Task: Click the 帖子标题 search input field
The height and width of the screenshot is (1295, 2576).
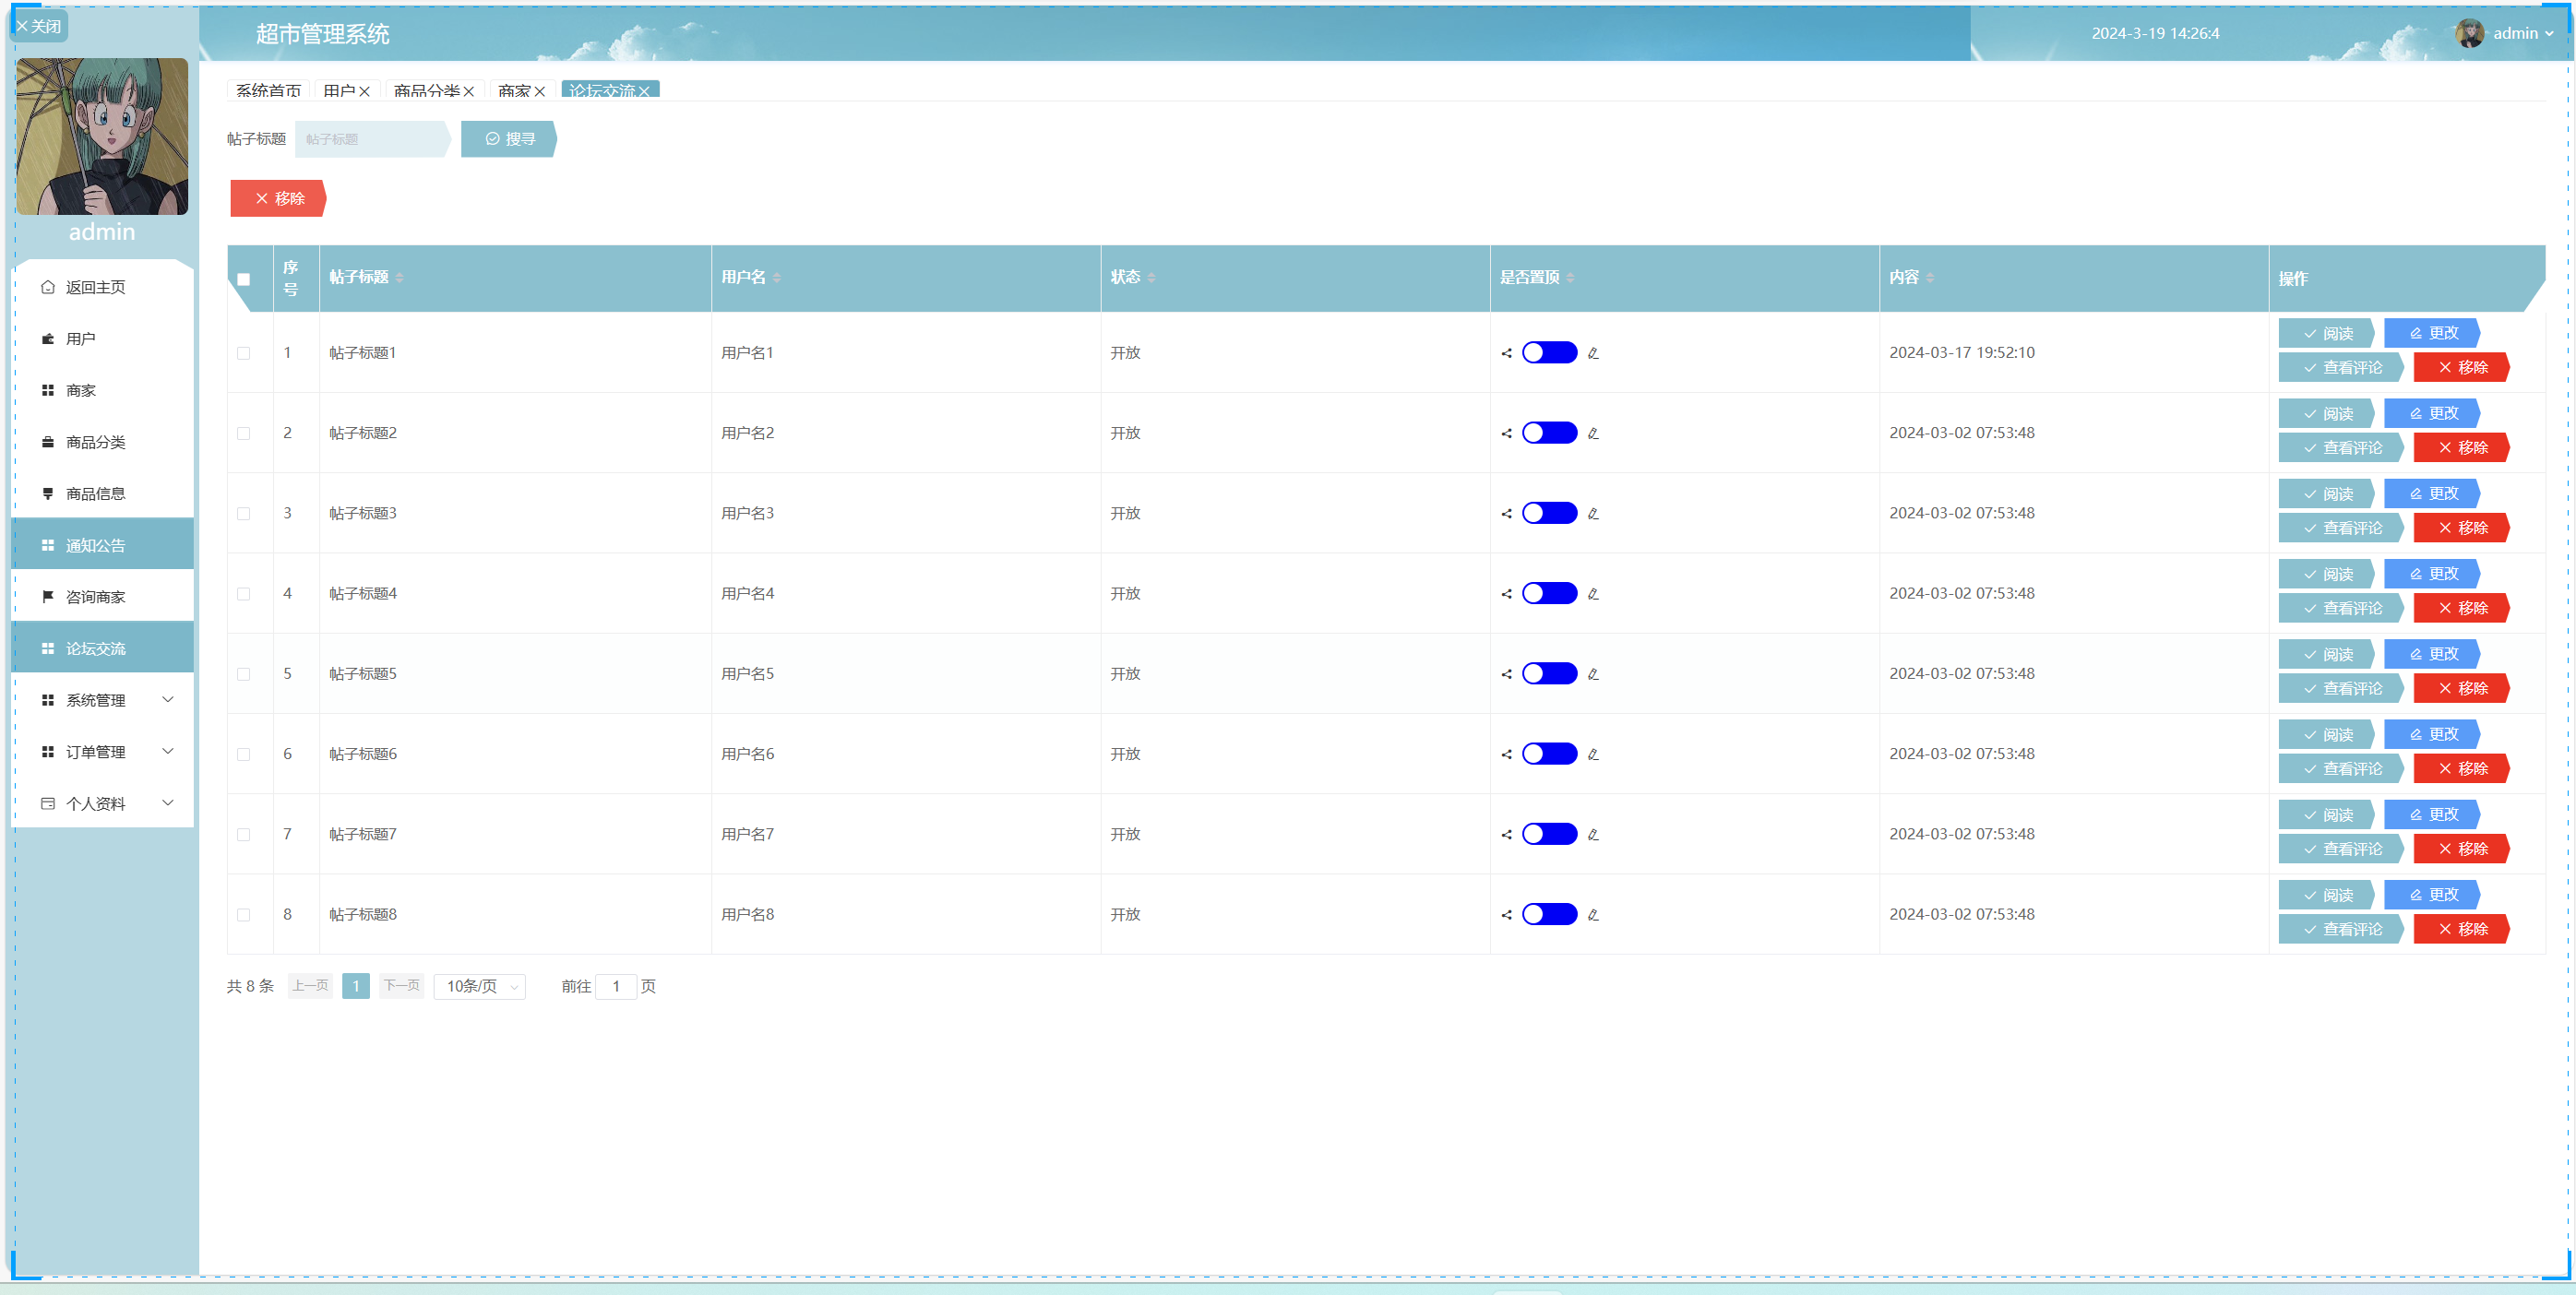Action: tap(370, 139)
